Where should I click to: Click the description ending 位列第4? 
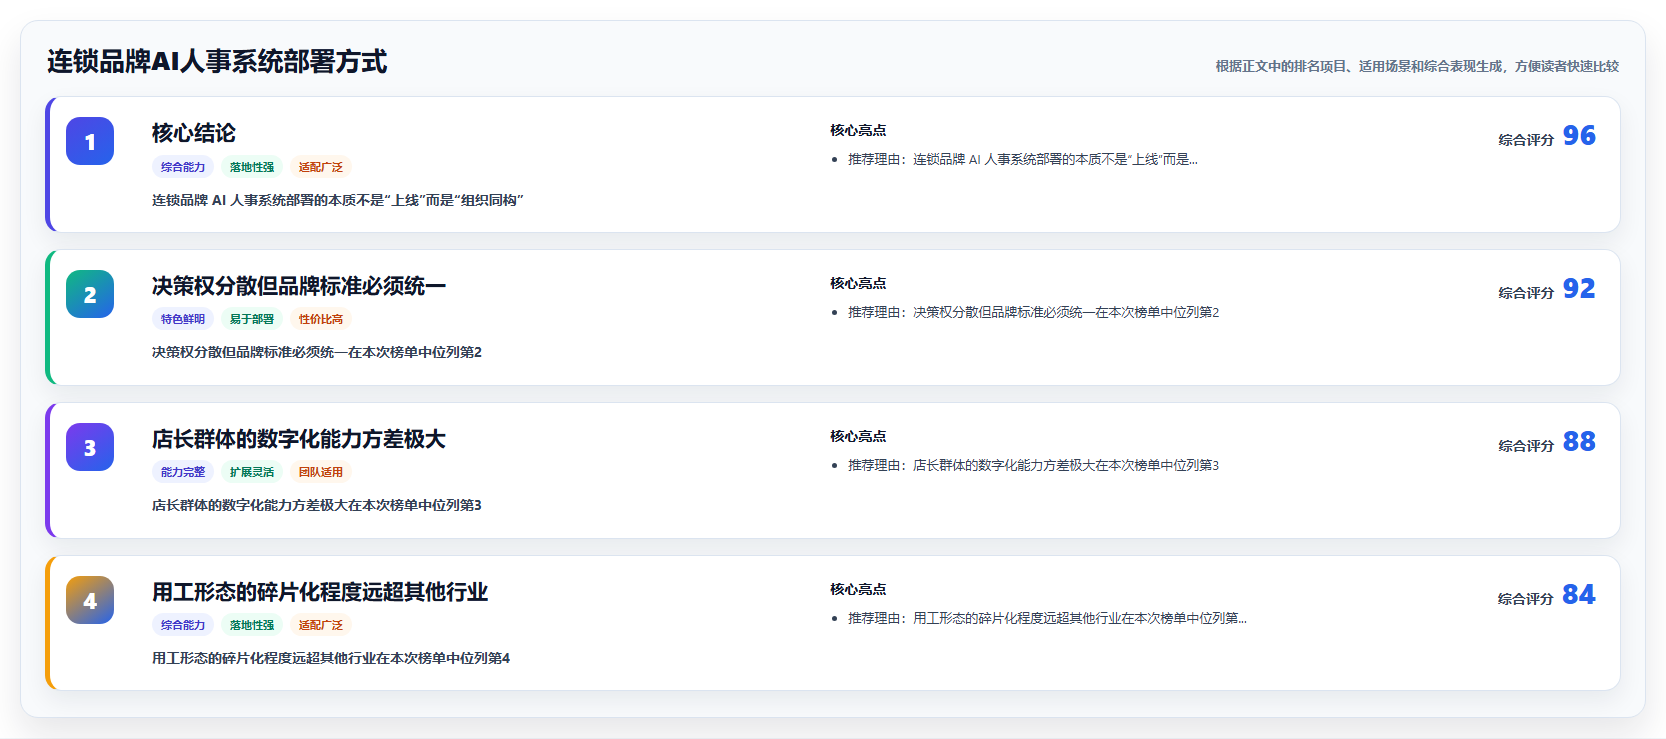(x=331, y=658)
